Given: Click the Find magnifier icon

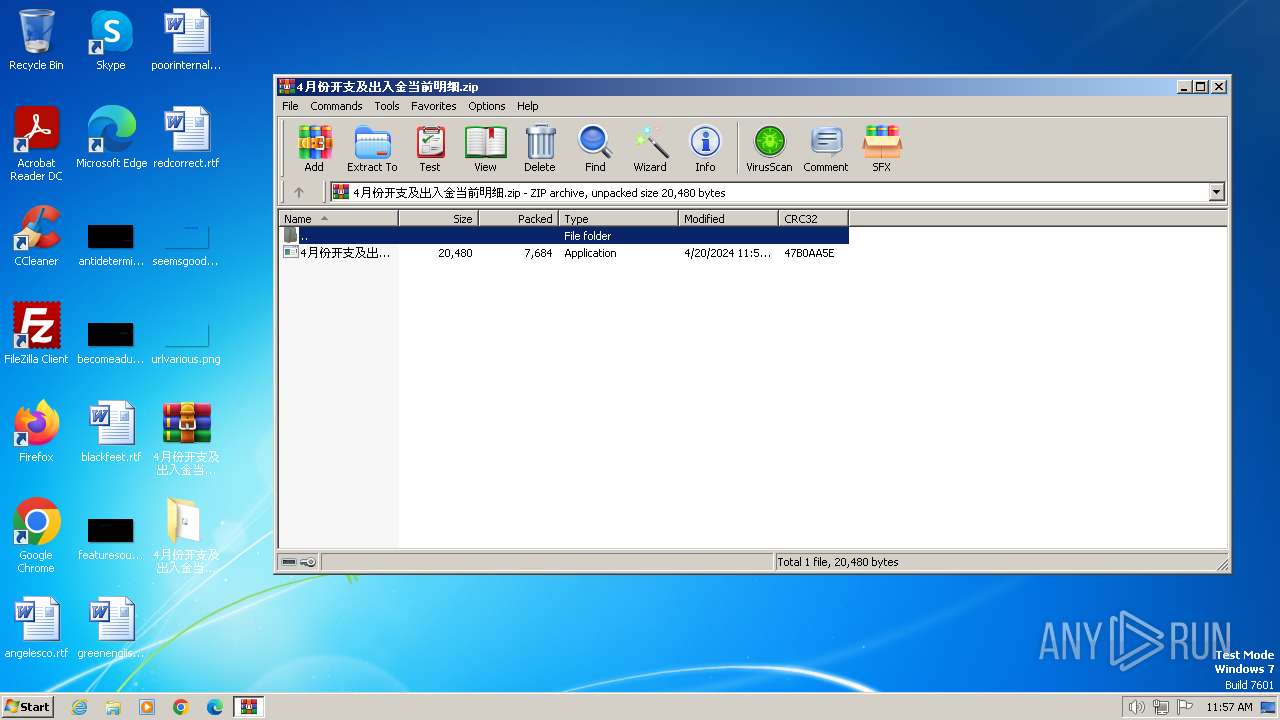Looking at the screenshot, I should (x=595, y=148).
